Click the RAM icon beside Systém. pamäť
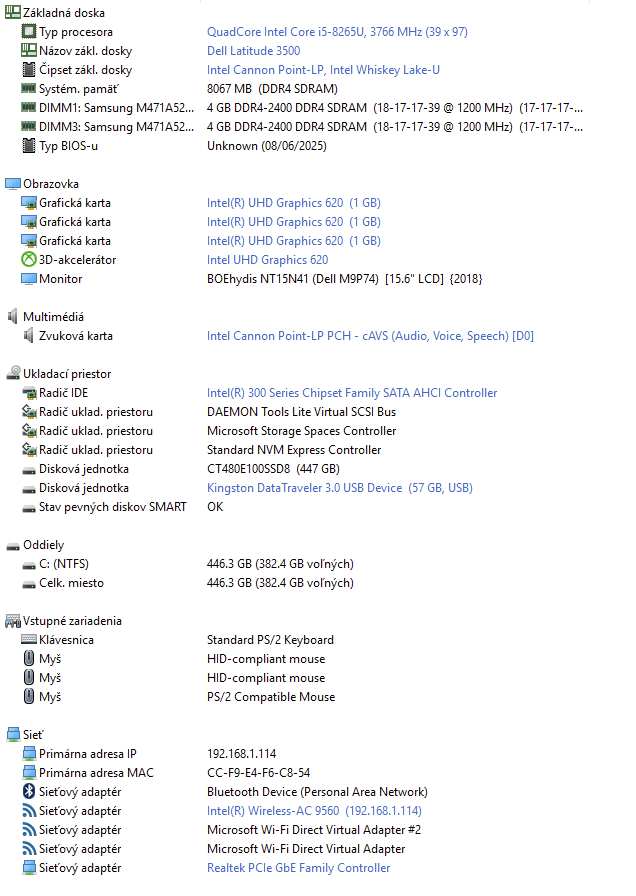 pos(29,88)
